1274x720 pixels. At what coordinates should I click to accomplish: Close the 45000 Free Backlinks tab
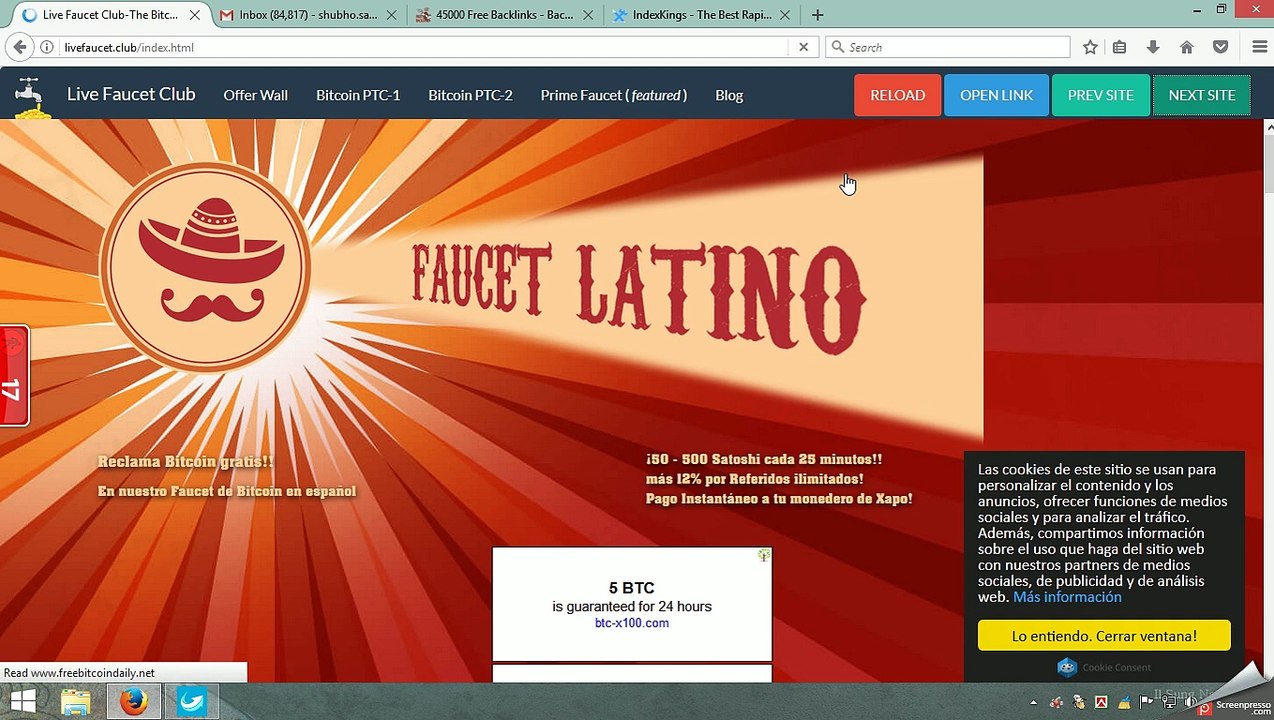[588, 15]
